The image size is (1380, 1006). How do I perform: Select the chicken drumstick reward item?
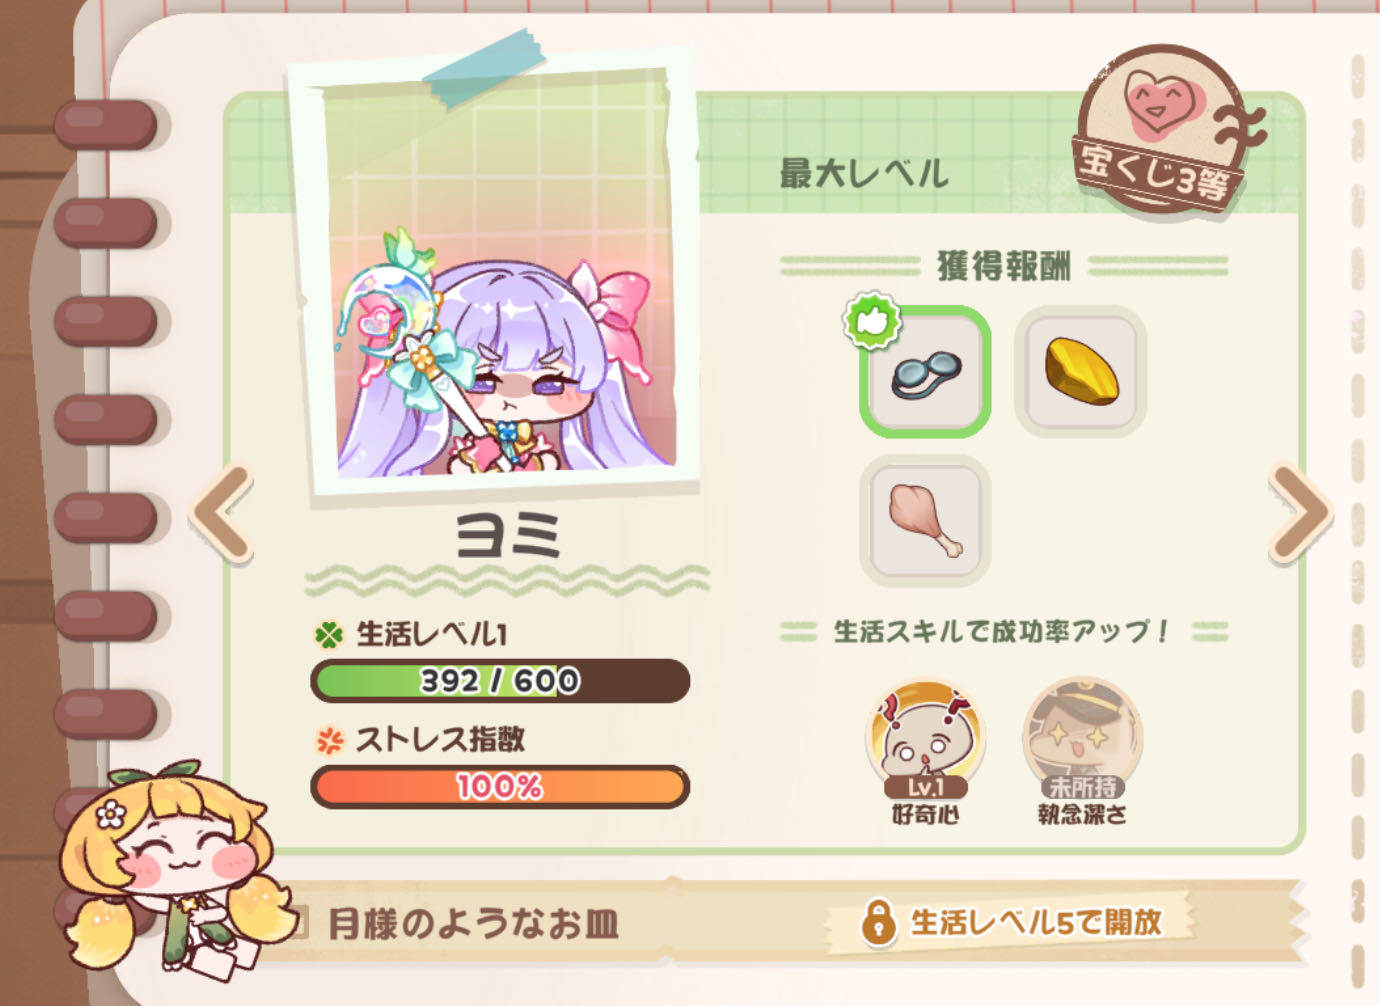coord(925,520)
